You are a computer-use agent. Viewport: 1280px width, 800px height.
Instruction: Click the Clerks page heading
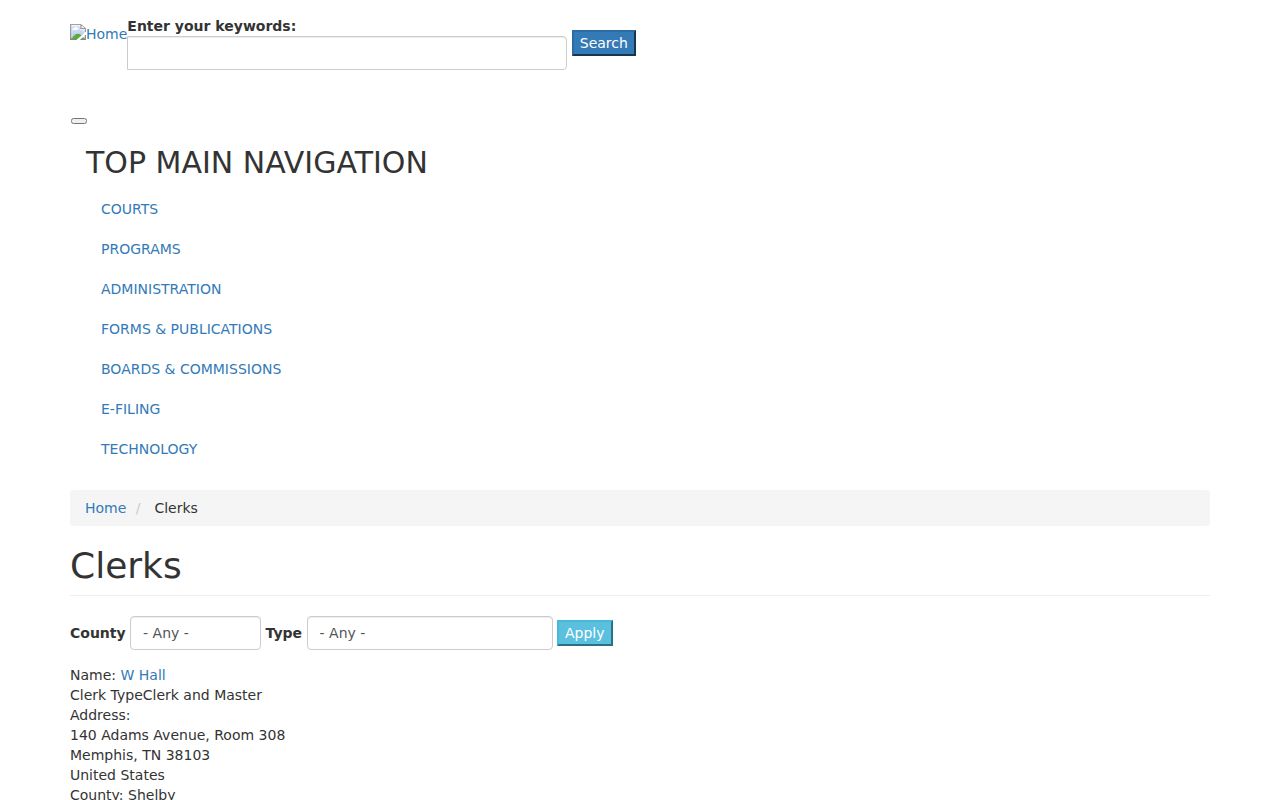coord(126,566)
